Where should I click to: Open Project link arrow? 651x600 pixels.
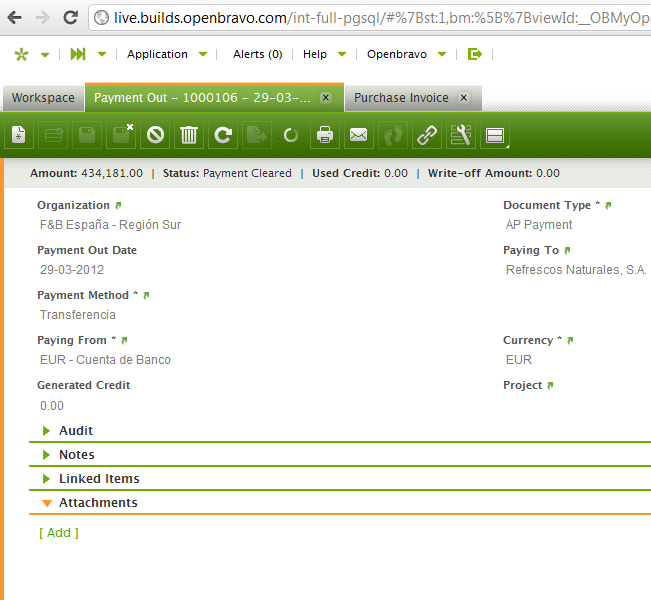click(550, 385)
